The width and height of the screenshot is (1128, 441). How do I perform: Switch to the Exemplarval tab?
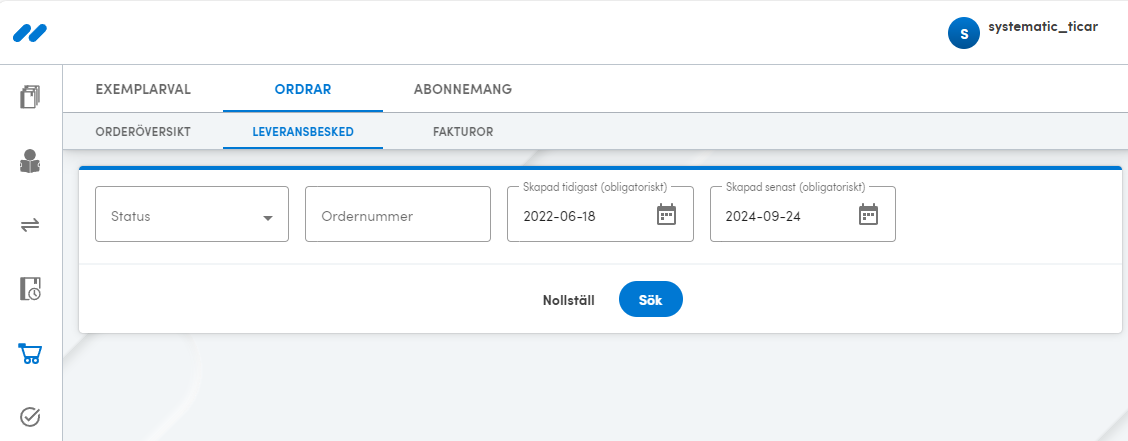tap(143, 90)
